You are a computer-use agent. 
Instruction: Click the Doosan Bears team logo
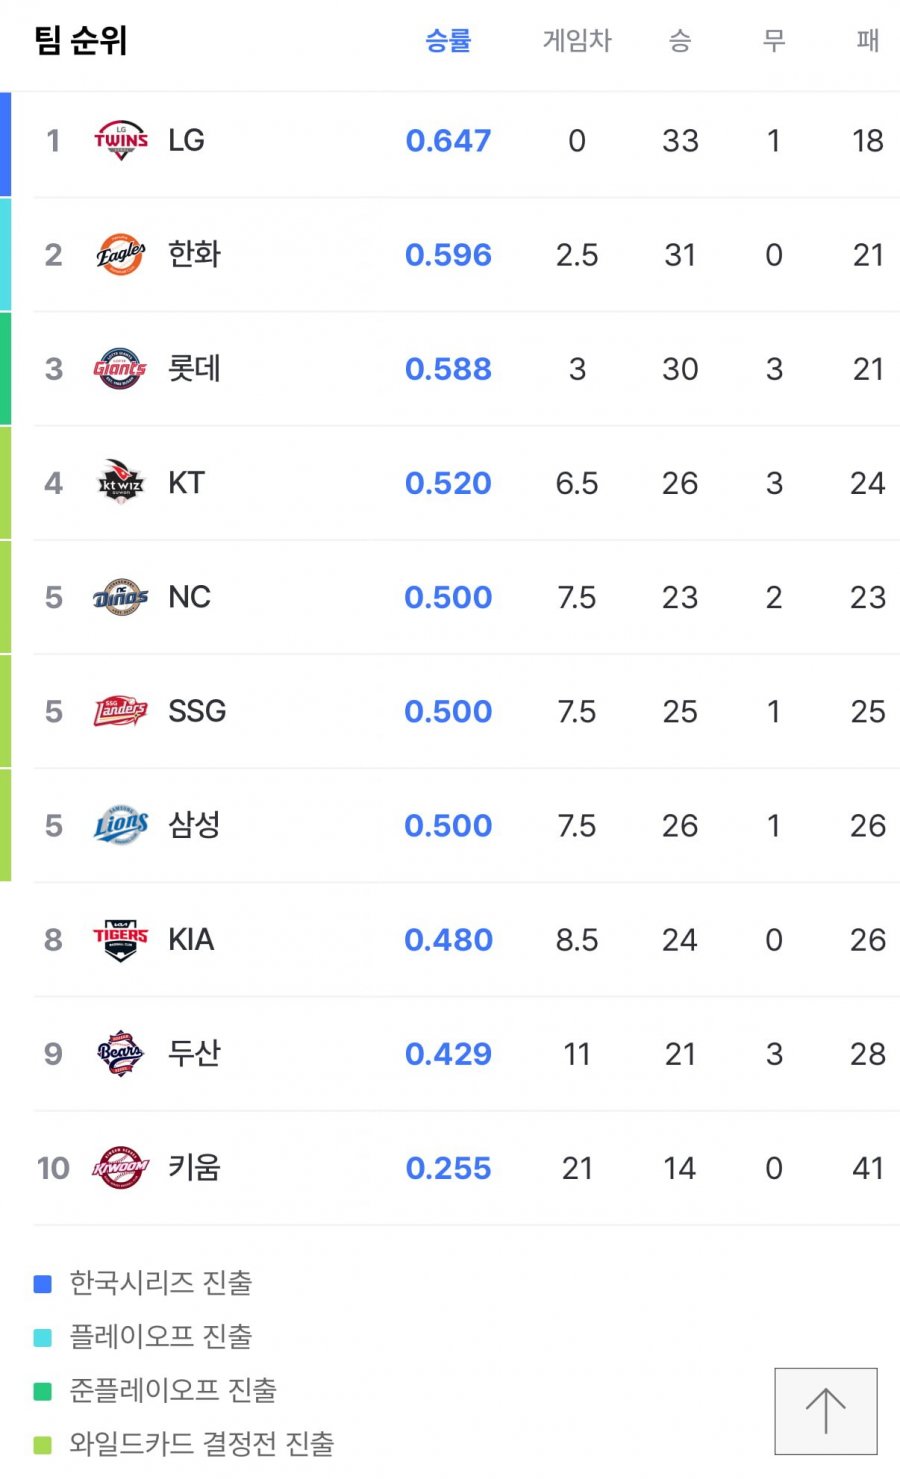pos(121,1053)
